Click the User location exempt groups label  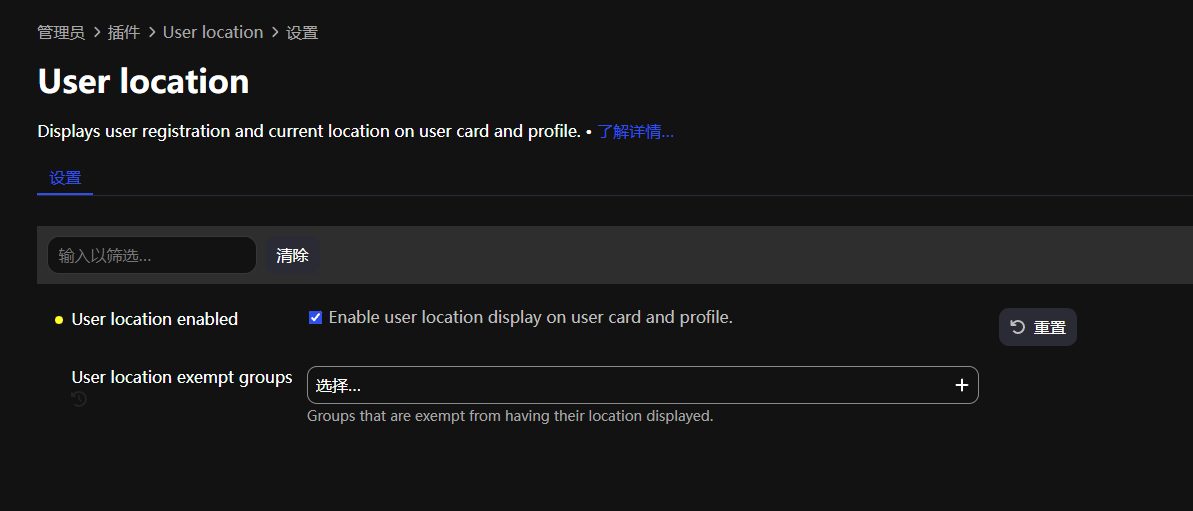pos(182,378)
